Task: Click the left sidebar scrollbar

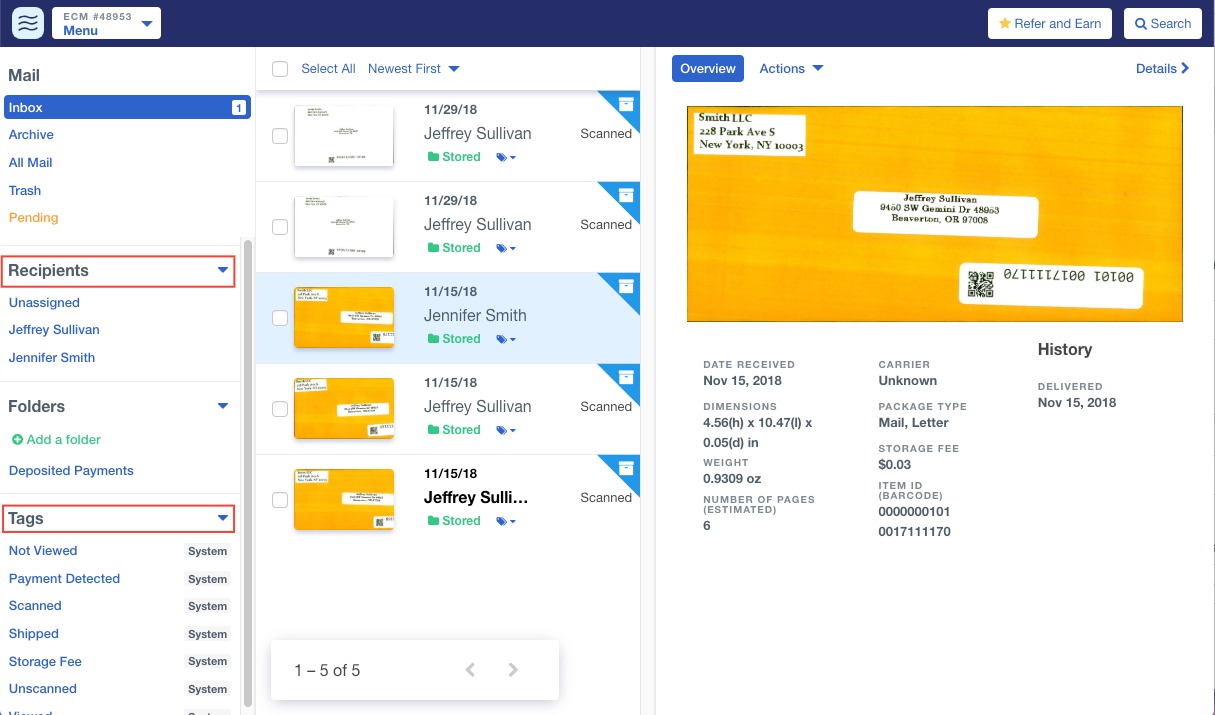Action: 248,473
